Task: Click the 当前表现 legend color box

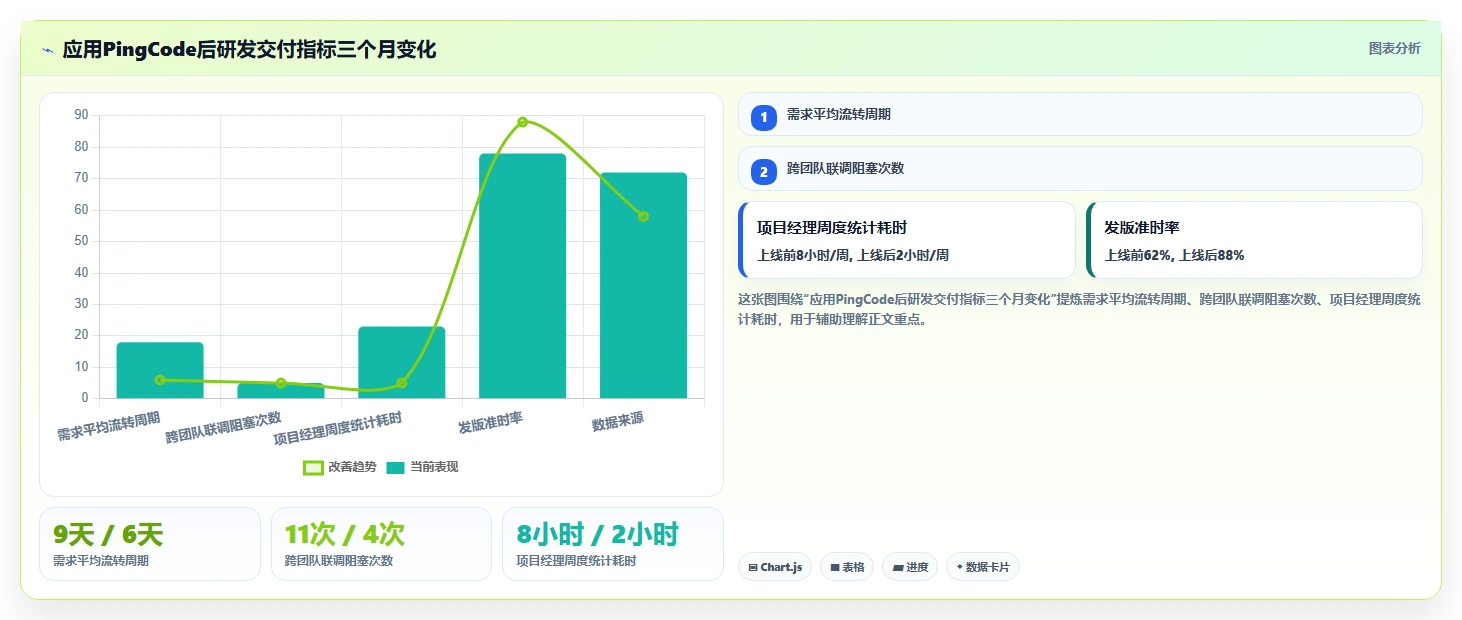Action: (x=396, y=467)
